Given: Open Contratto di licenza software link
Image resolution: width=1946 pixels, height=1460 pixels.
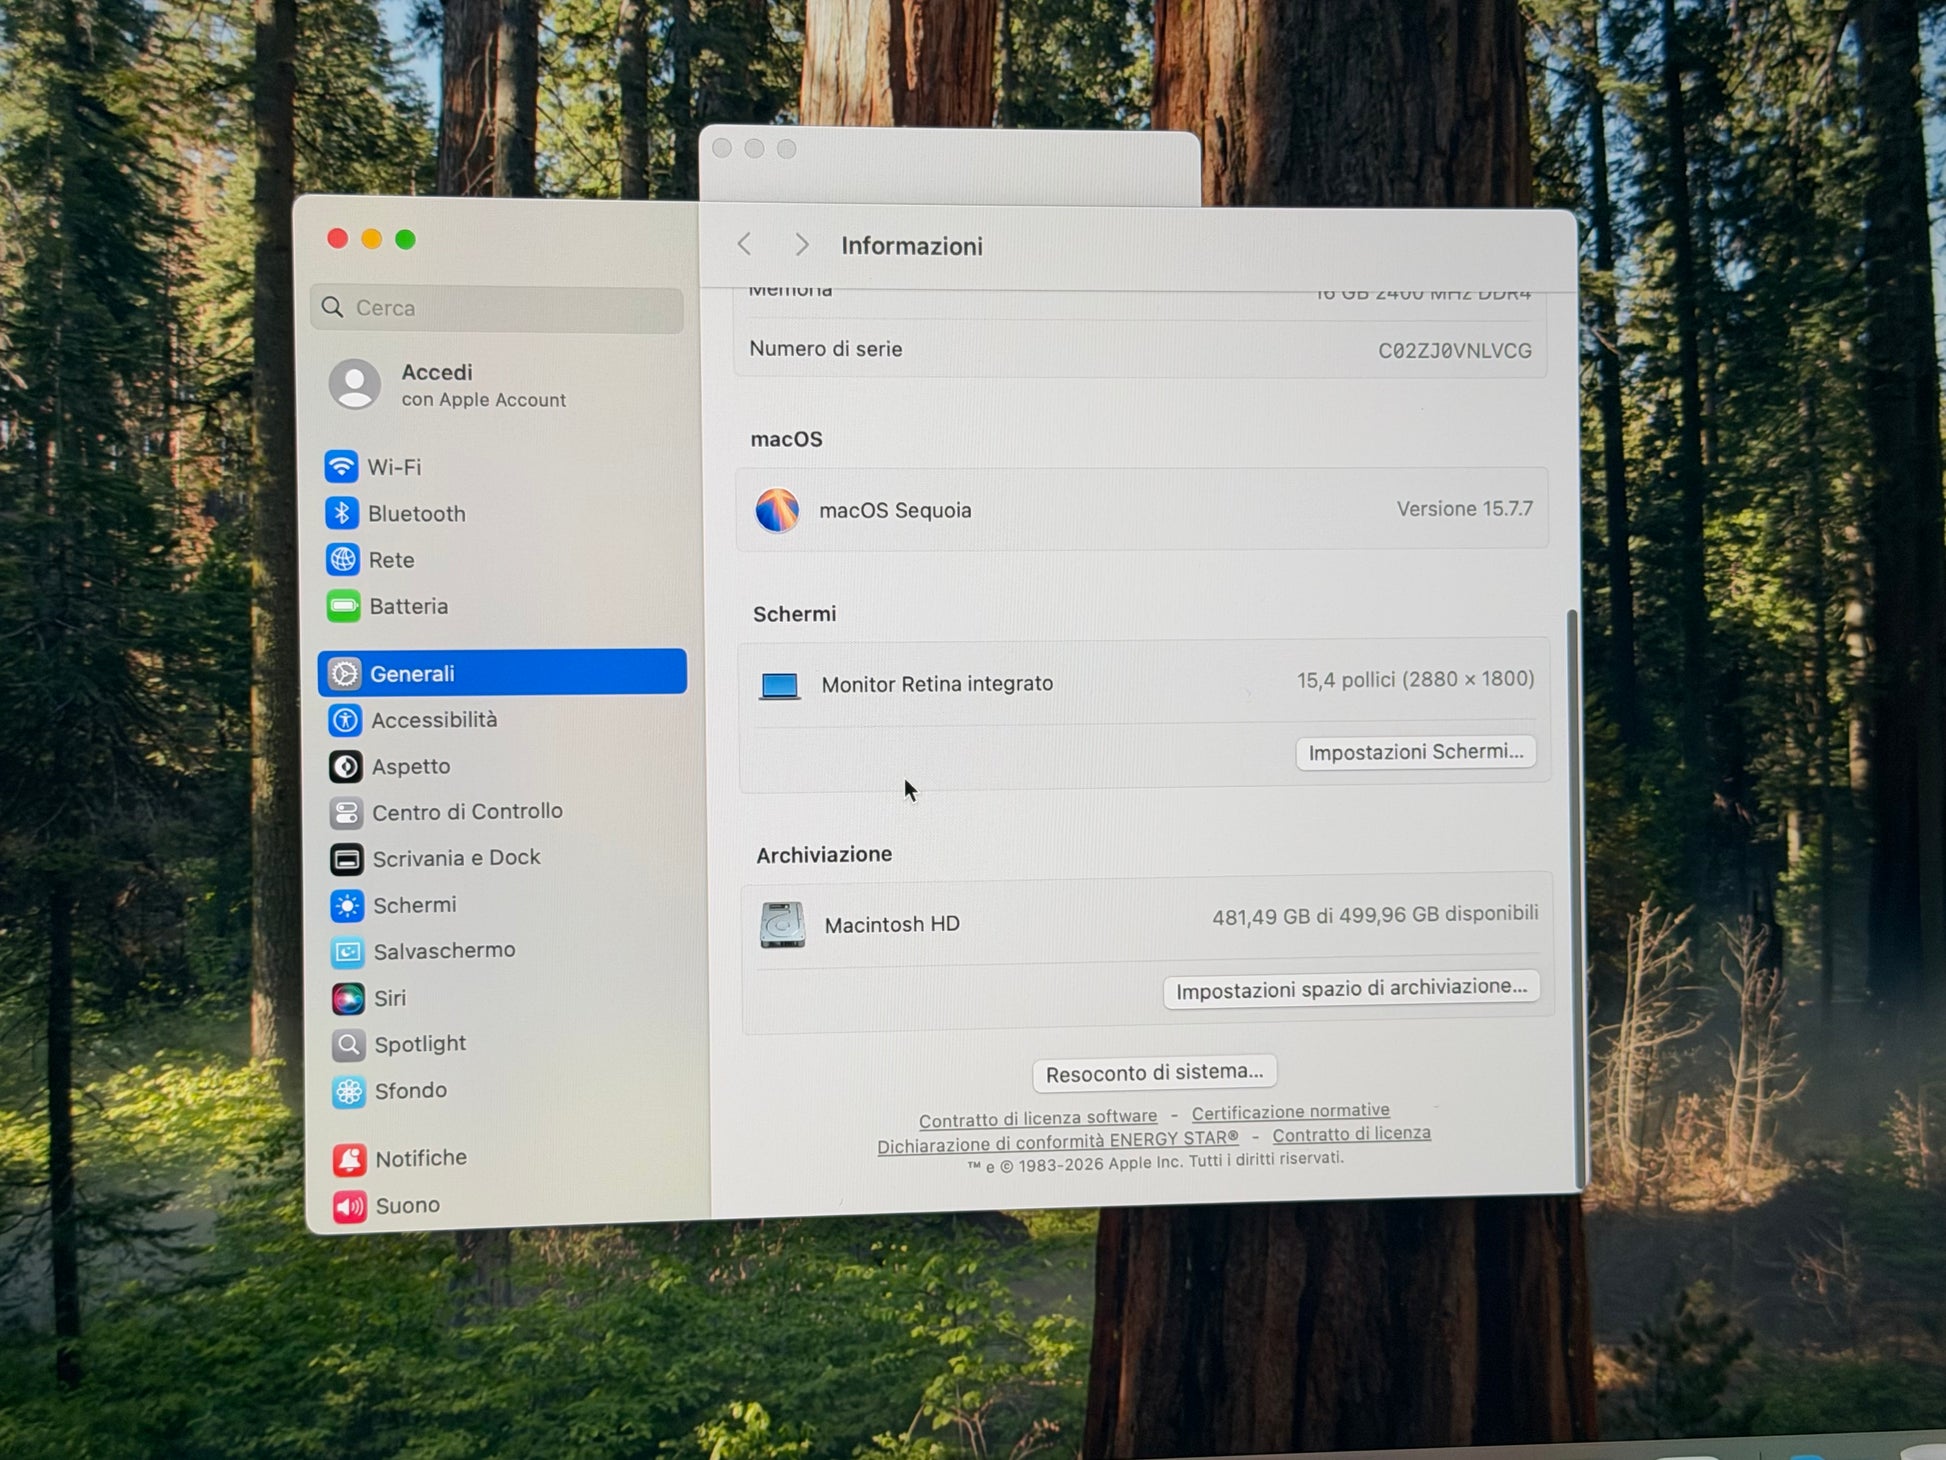Looking at the screenshot, I should click(1038, 1117).
